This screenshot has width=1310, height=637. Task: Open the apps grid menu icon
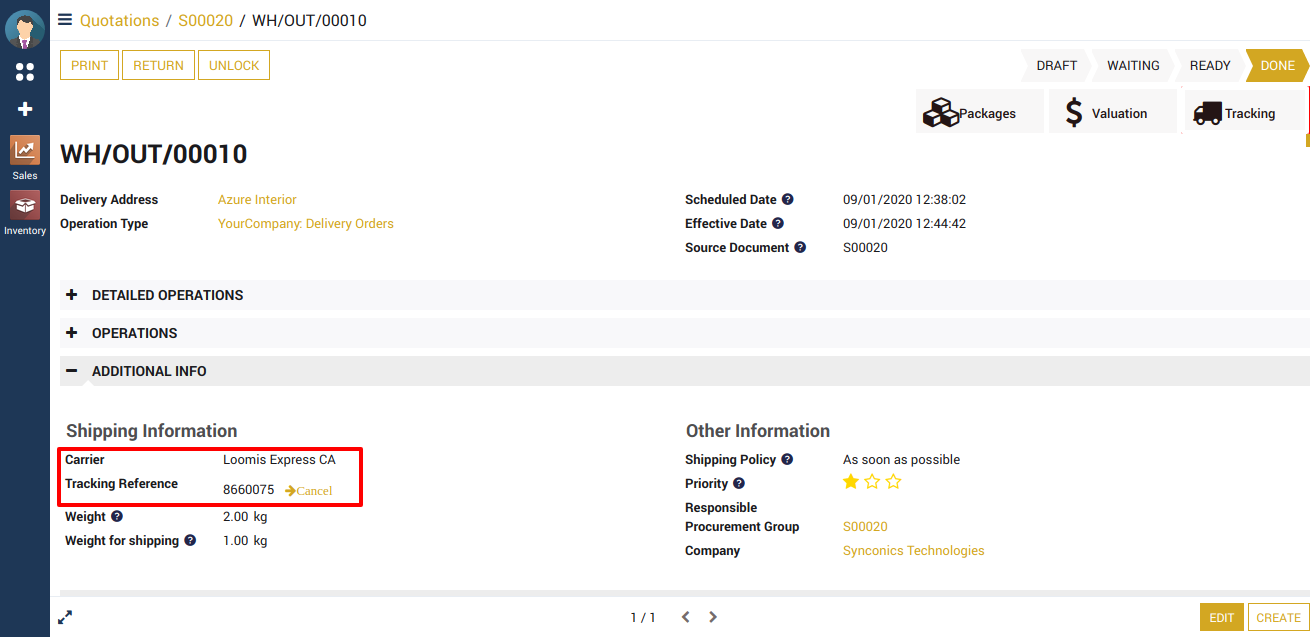click(x=25, y=72)
